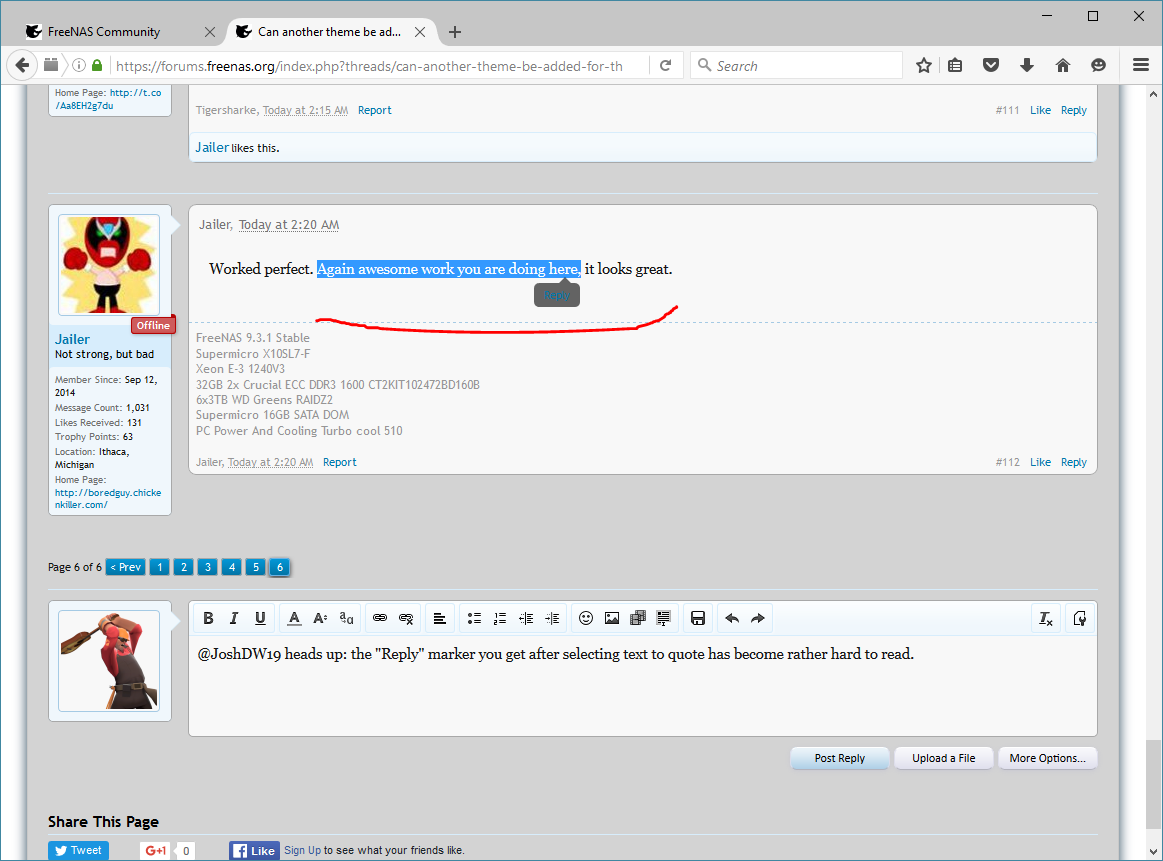This screenshot has height=861, width=1163.
Task: Save the draft with the floppy icon
Action: 698,618
